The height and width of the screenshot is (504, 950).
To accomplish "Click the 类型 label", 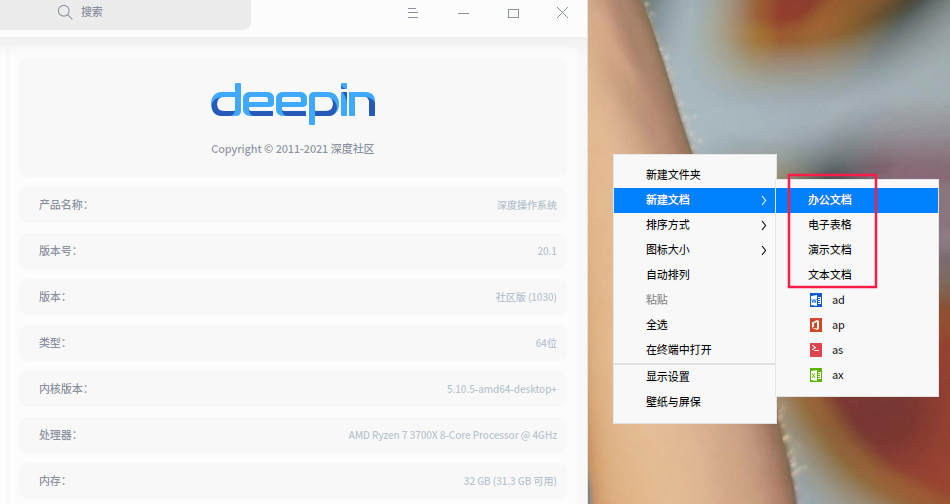I will 52,343.
